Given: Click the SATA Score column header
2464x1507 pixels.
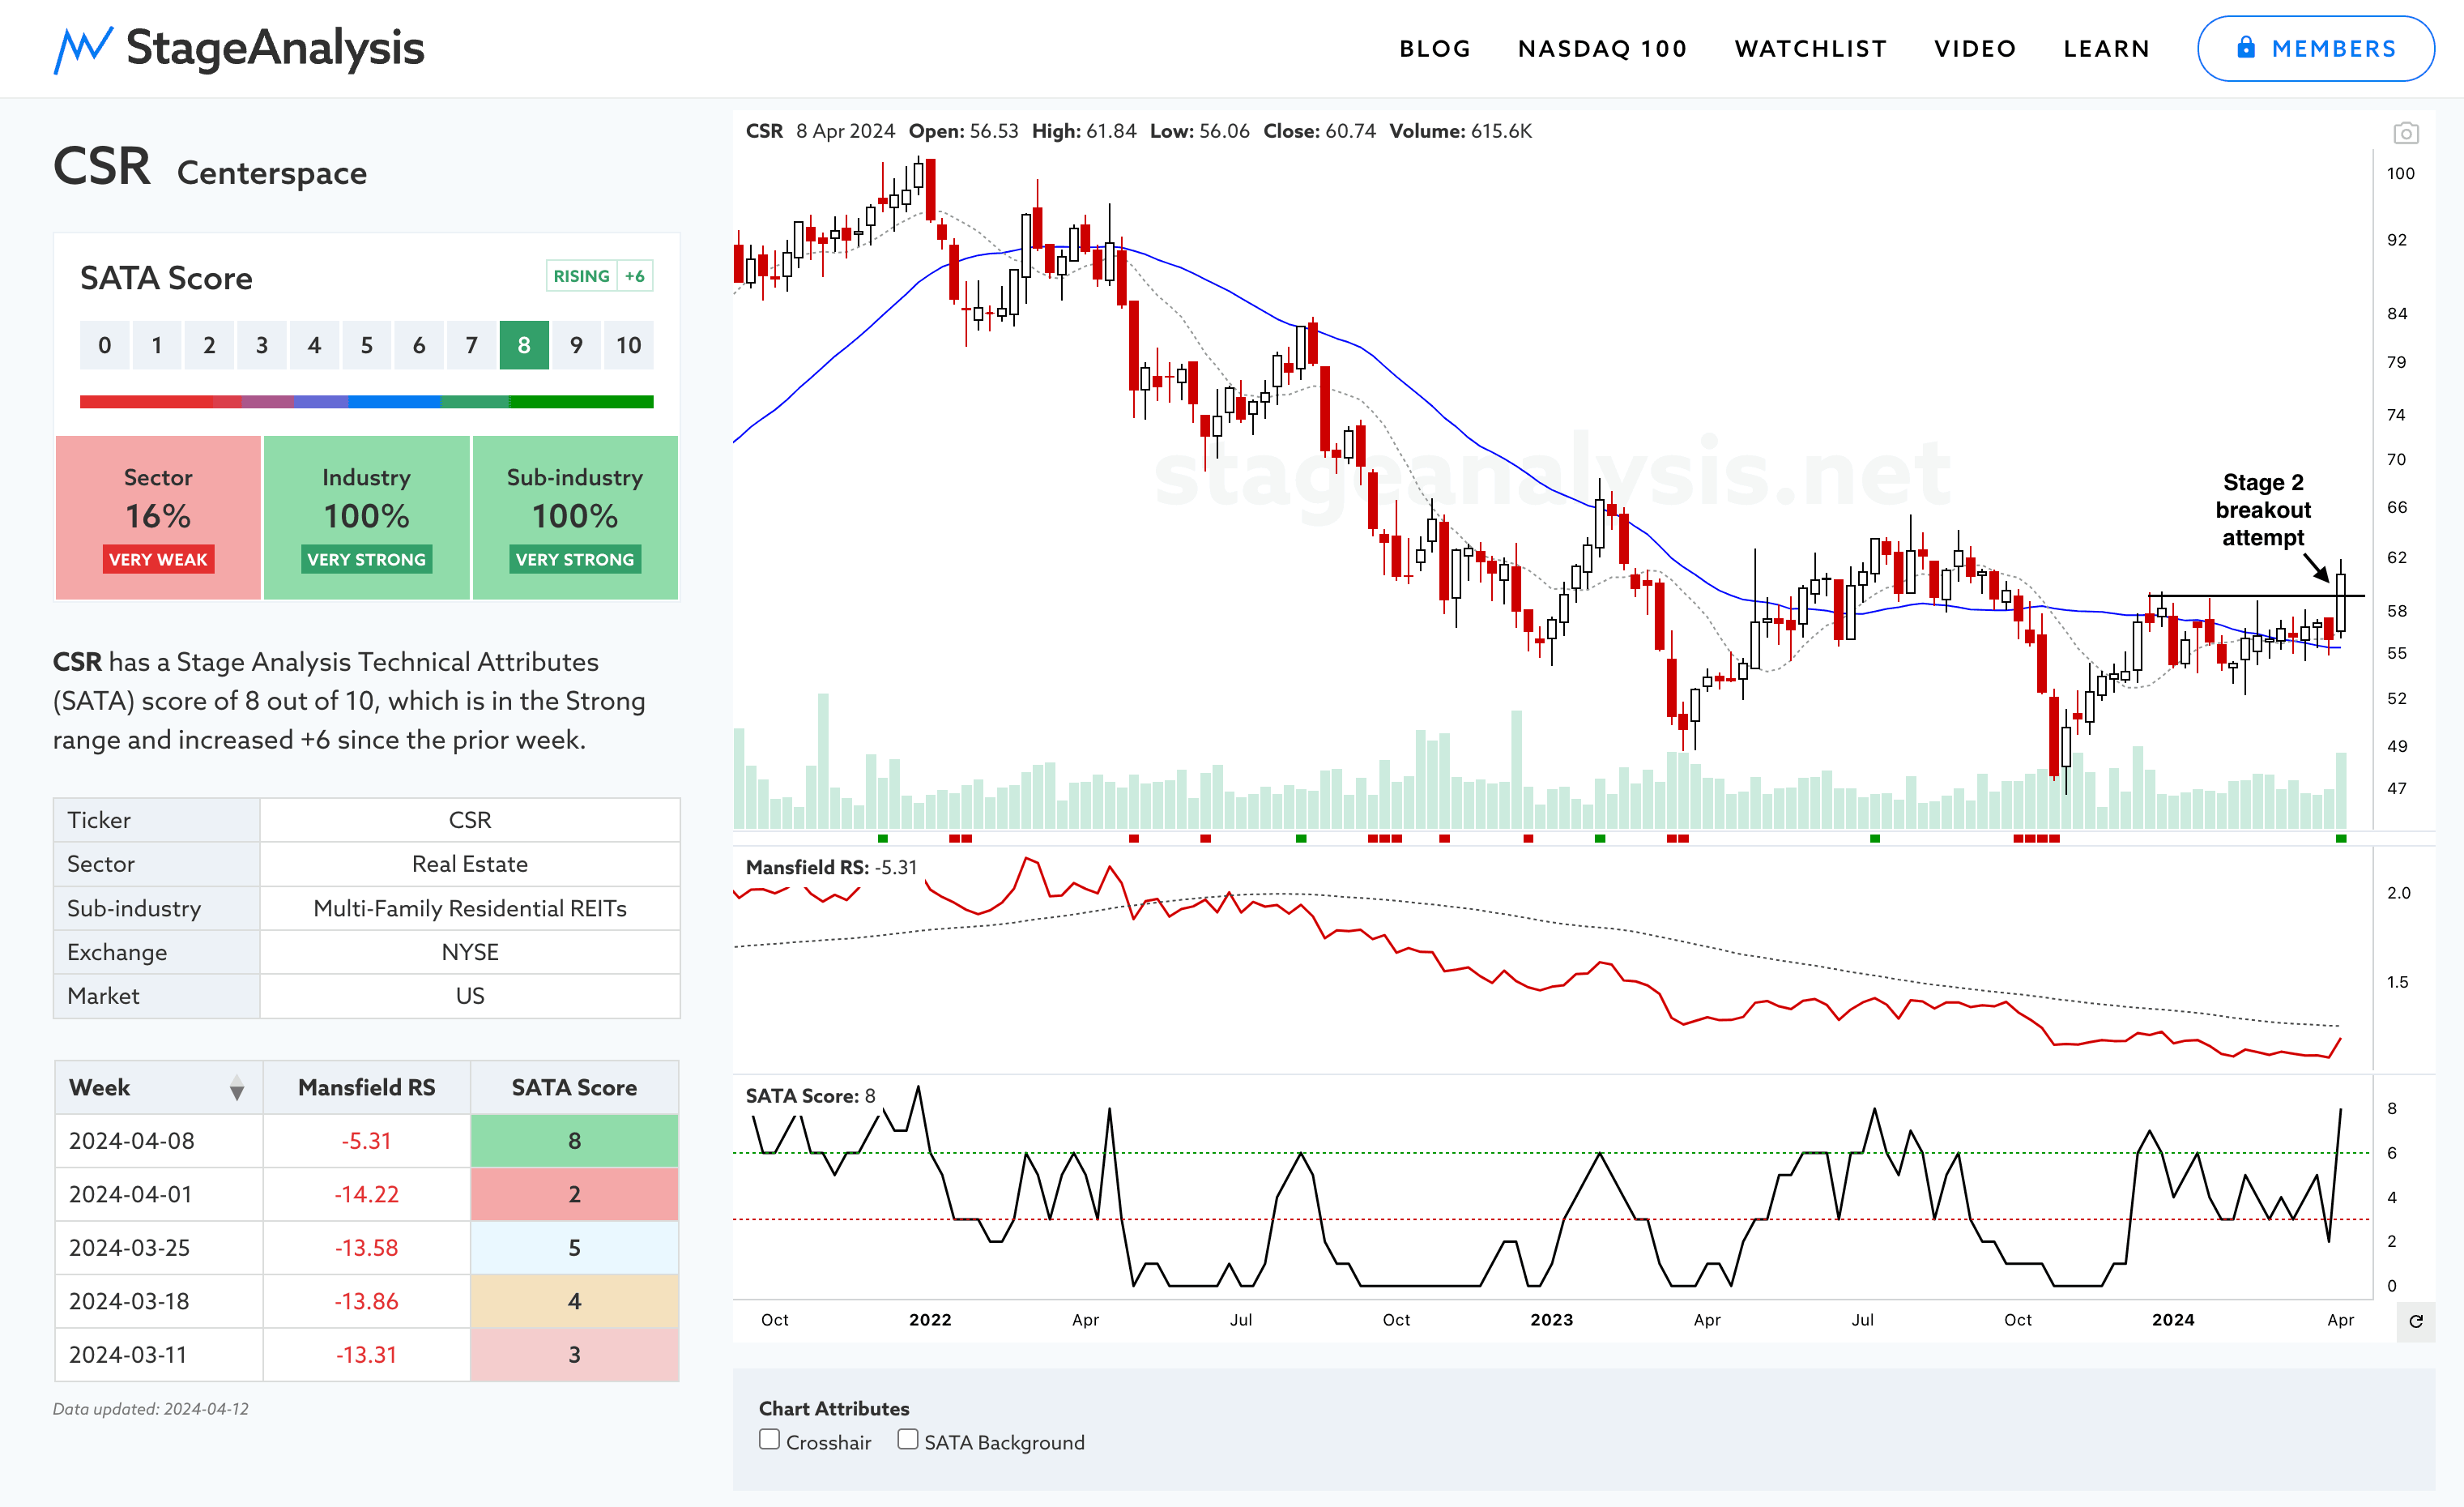Looking at the screenshot, I should 574,1088.
